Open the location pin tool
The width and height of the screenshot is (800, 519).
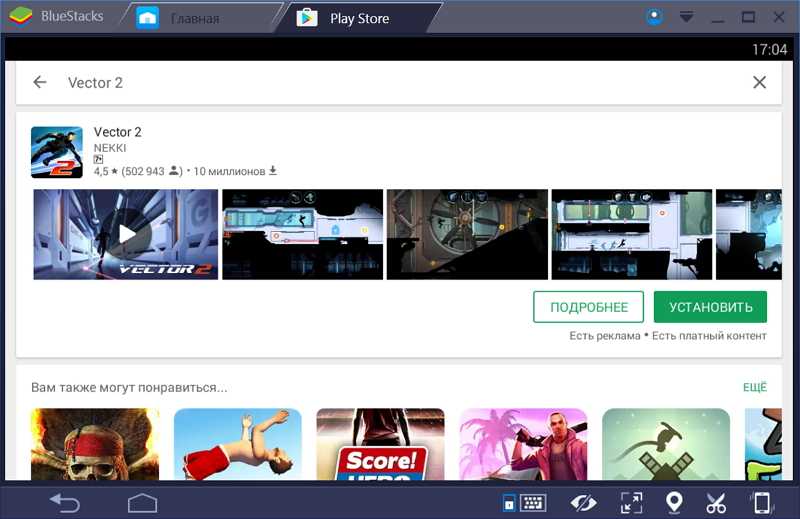[x=674, y=503]
